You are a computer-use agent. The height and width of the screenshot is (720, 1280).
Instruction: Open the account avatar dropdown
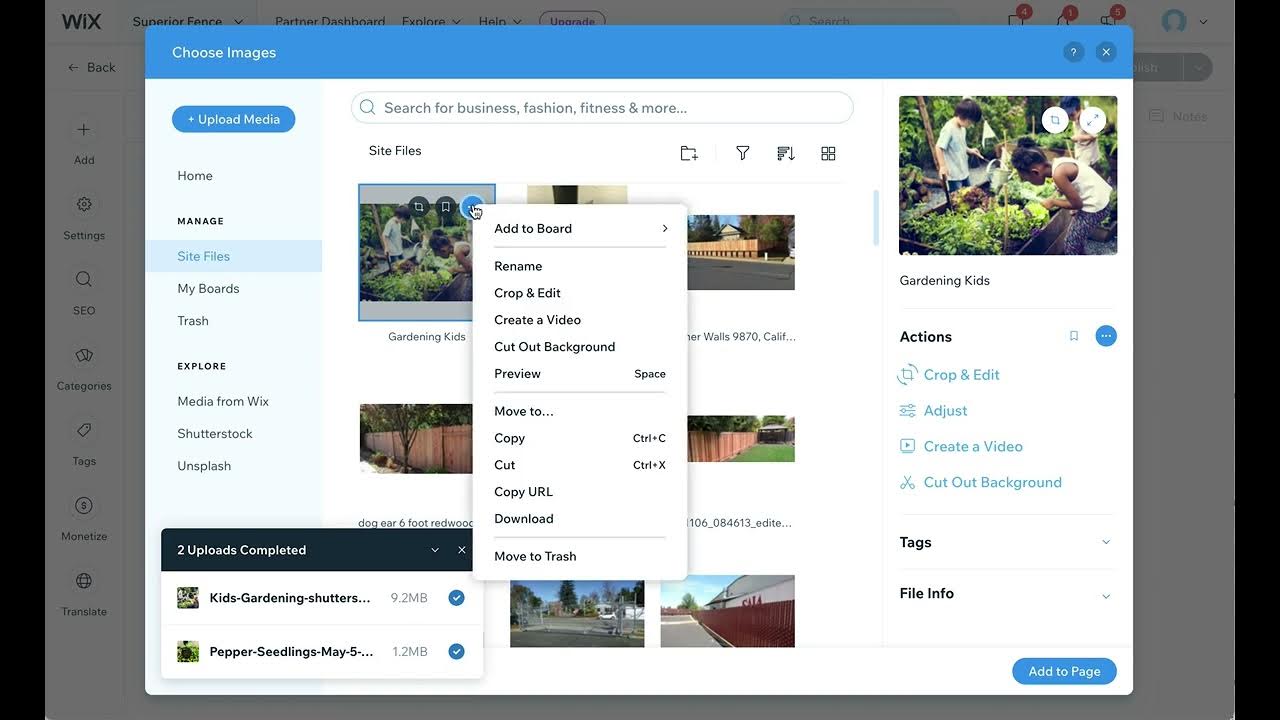[1185, 21]
